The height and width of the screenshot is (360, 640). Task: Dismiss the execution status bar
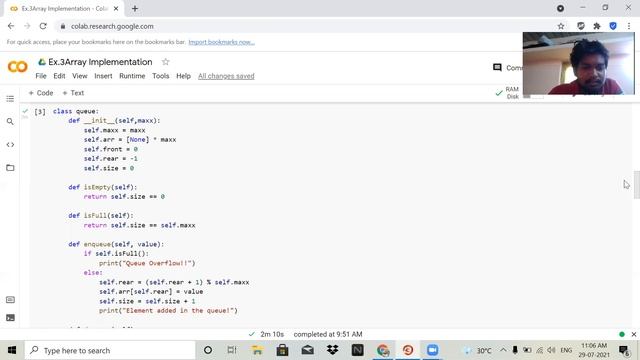tap(634, 334)
